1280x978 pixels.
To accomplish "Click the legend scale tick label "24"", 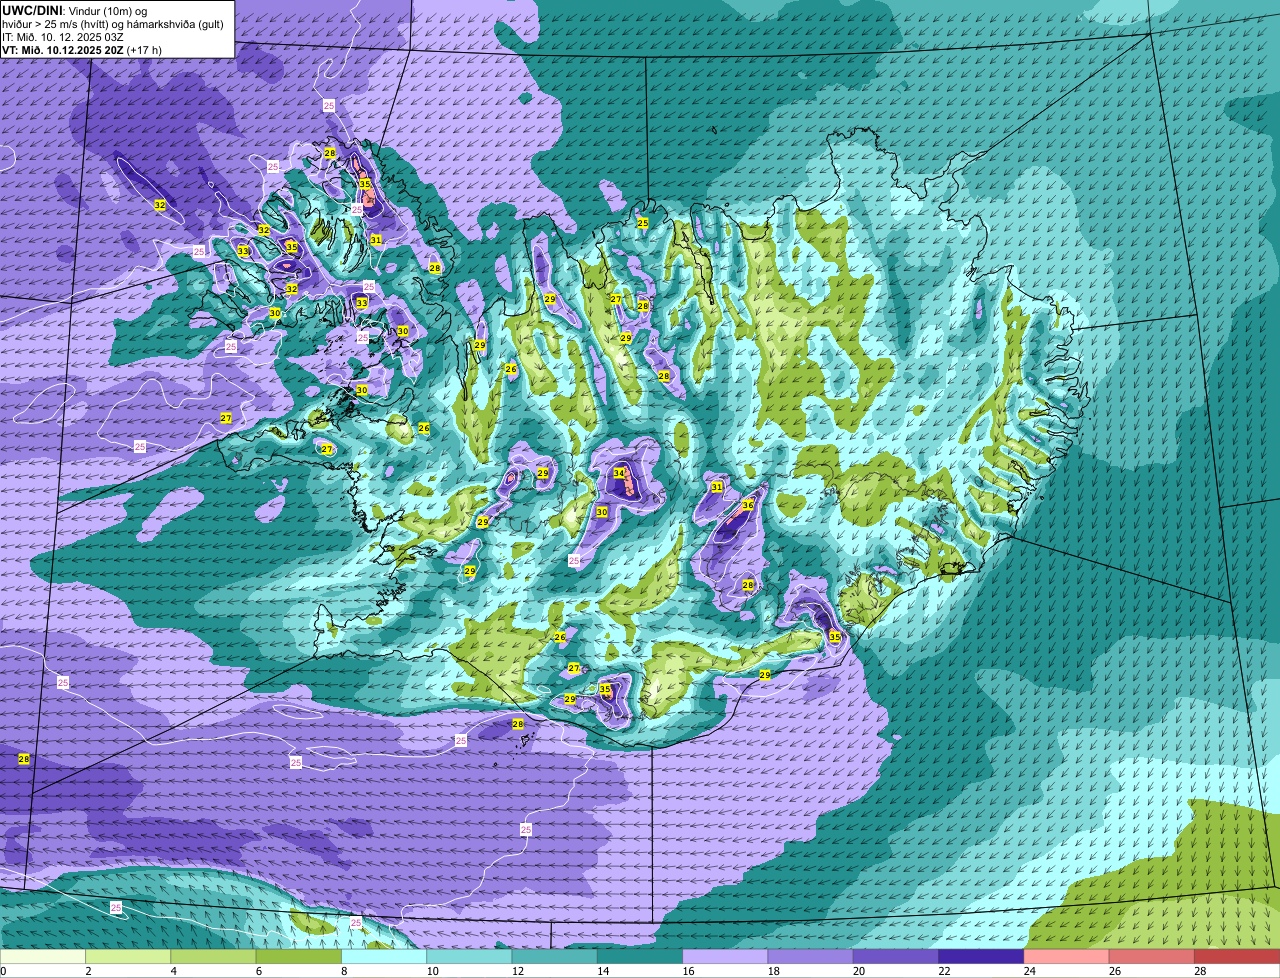I will pos(1029,971).
